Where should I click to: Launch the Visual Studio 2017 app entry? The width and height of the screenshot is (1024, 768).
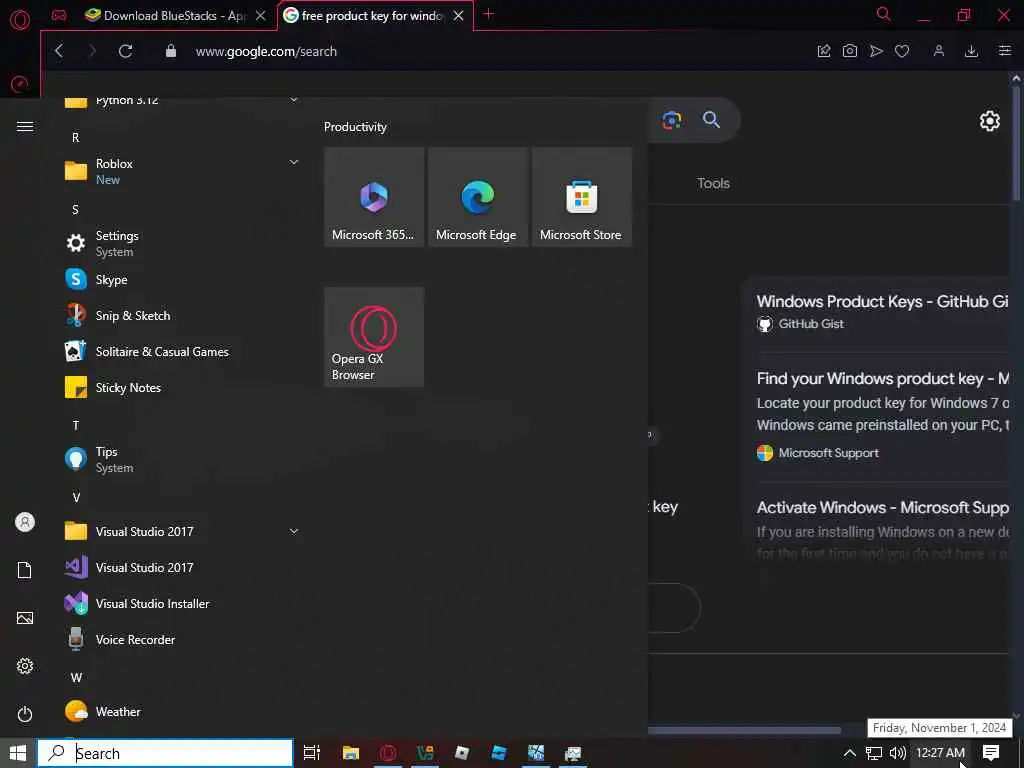click(x=180, y=568)
